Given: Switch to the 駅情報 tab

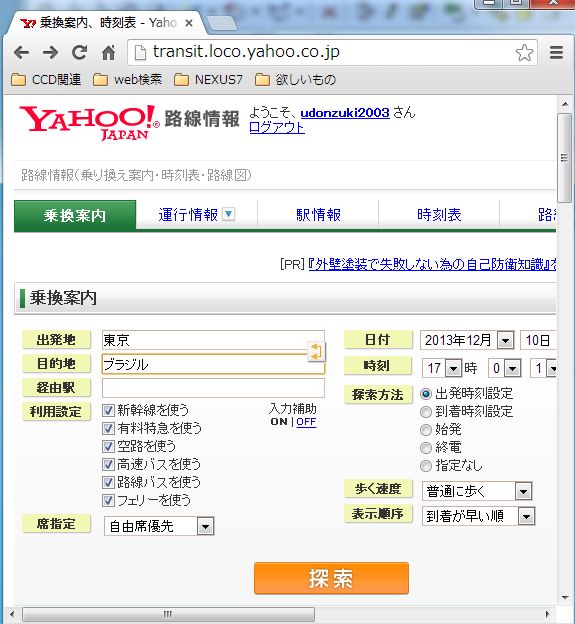Looking at the screenshot, I should tap(318, 215).
